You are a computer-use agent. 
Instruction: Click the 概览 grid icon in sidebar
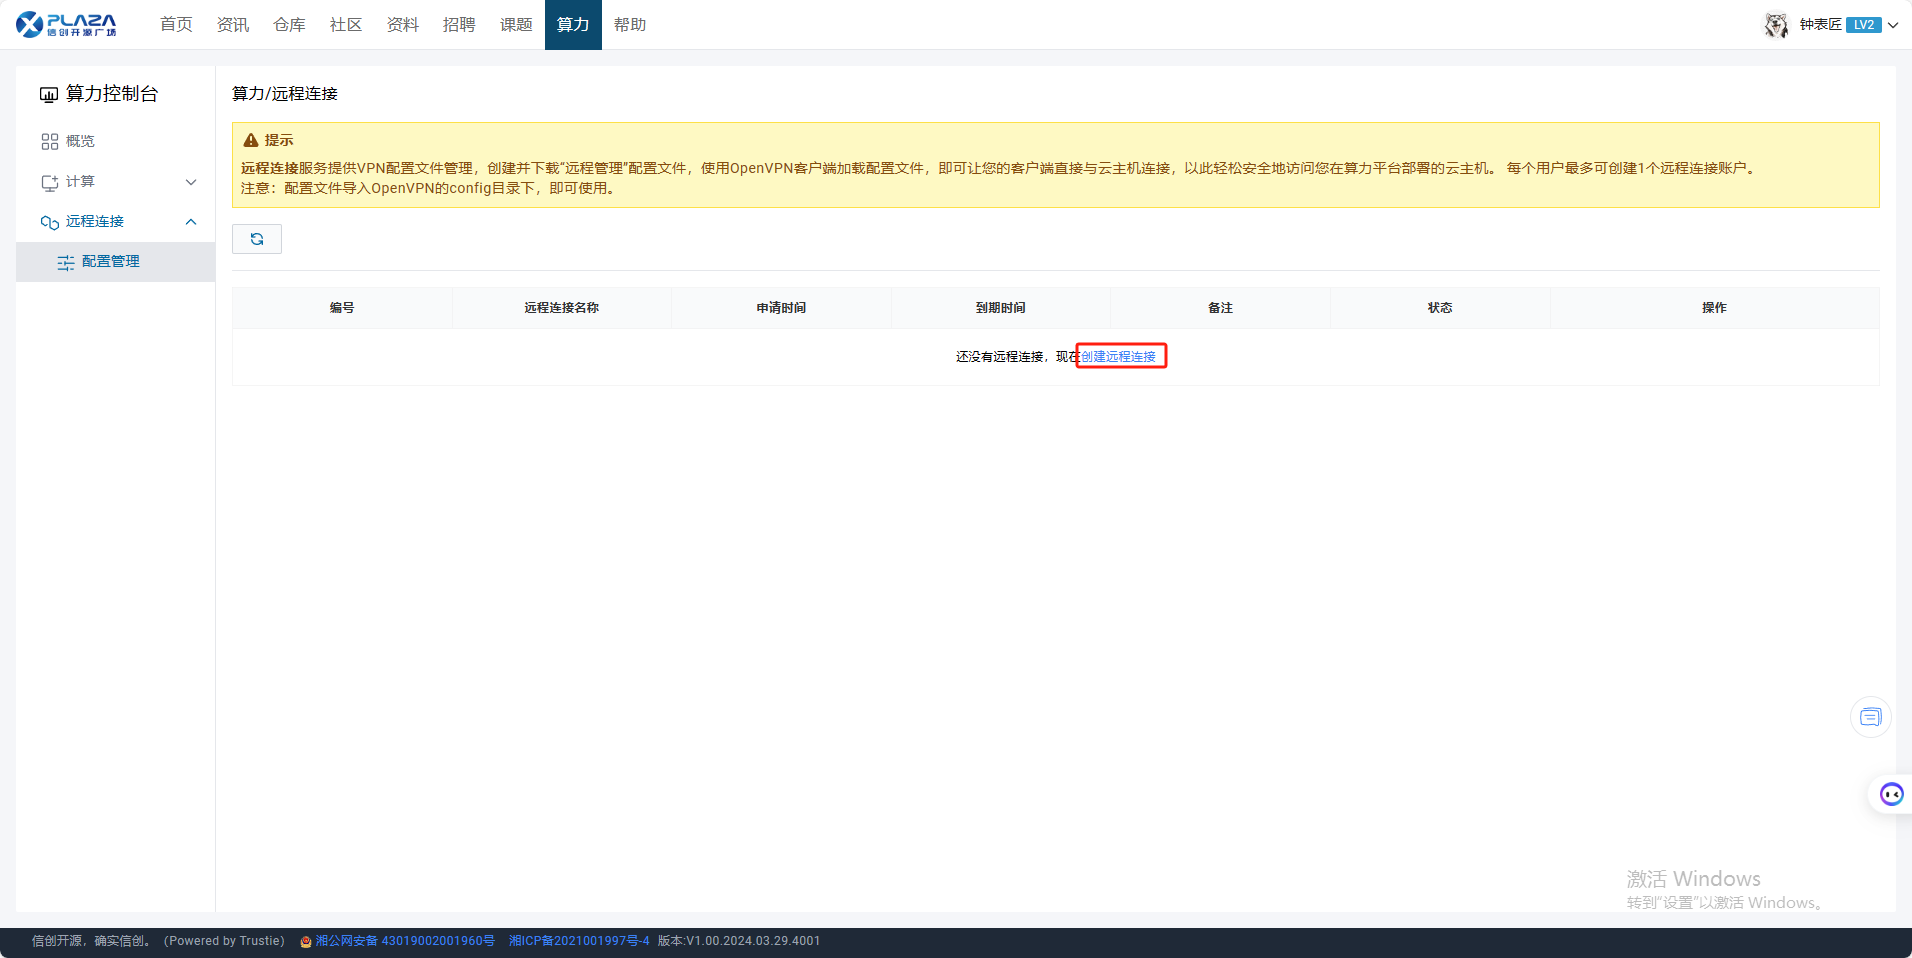point(49,142)
